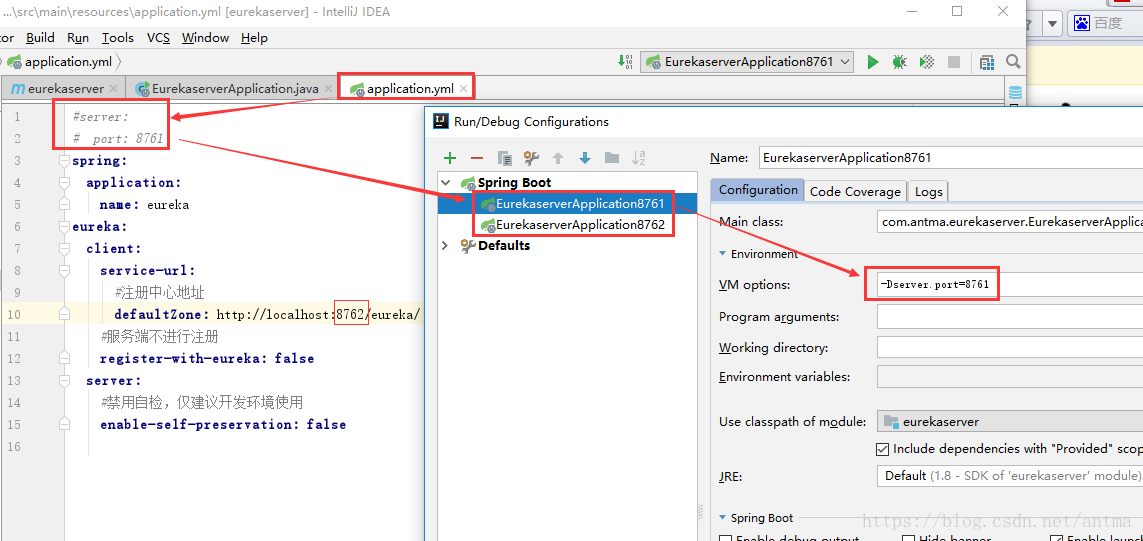Open Use classpath of module dropdown
1143x541 pixels.
[1010, 421]
